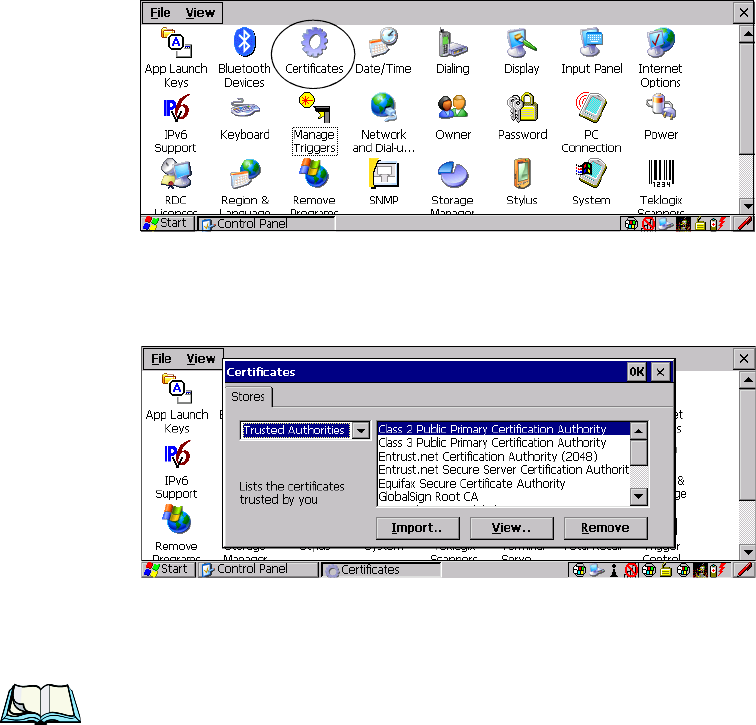Viewport: 756px width, 725px height.
Task: Open Remove Programs icon in lower window
Action: [x=176, y=532]
